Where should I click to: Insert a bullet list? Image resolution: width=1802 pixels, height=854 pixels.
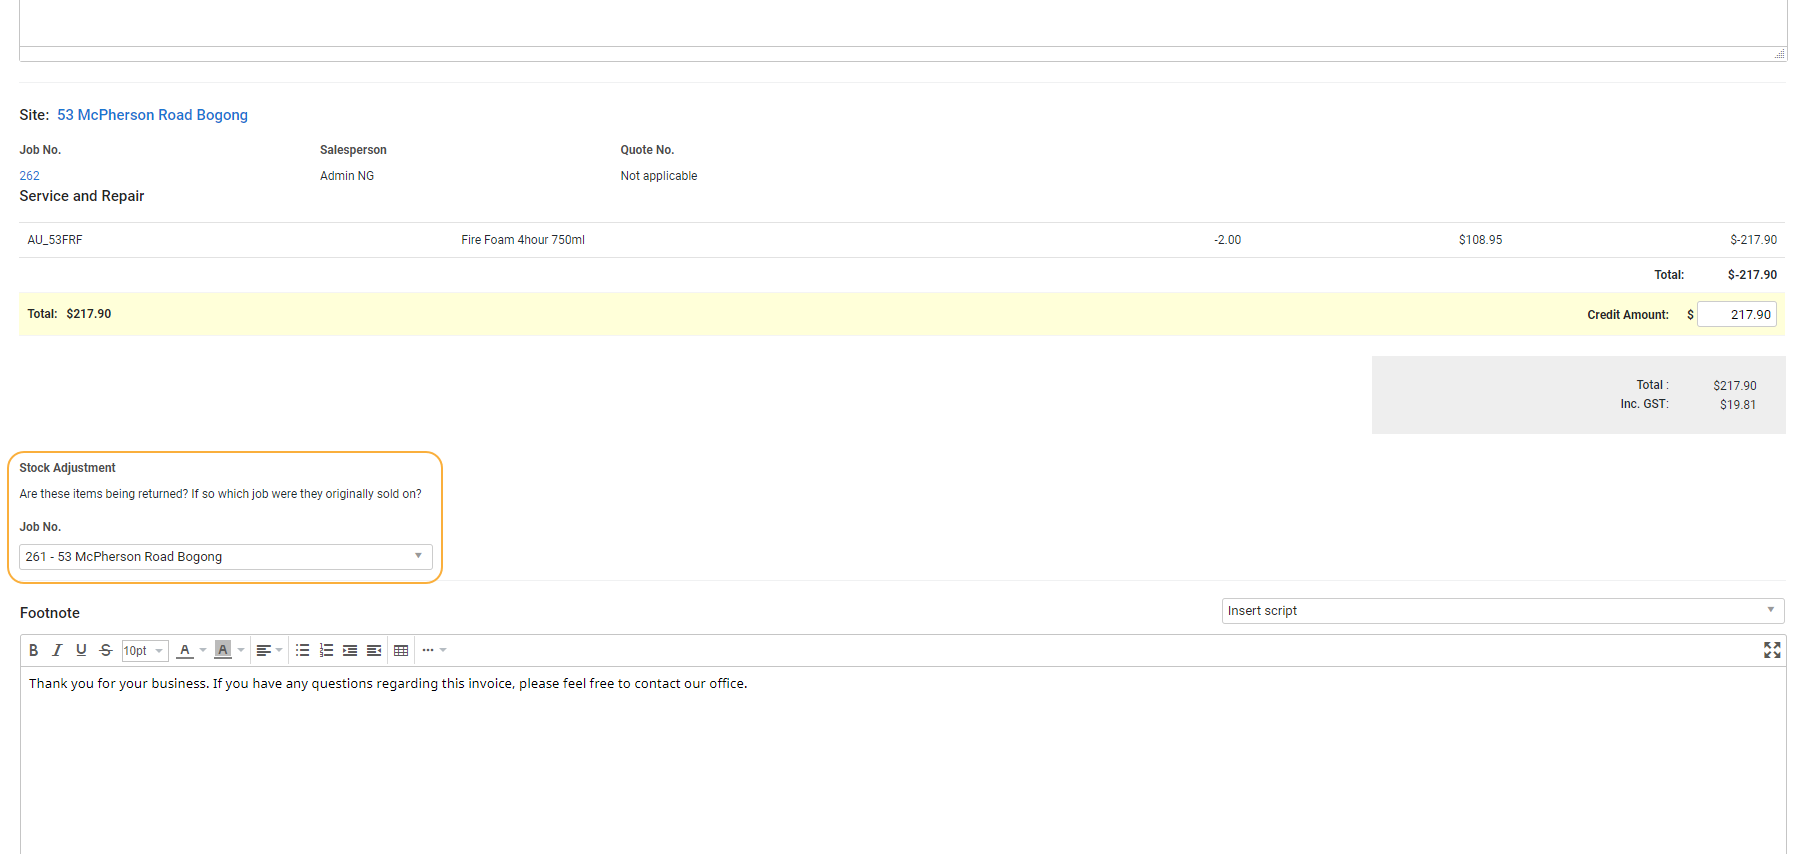pos(302,650)
